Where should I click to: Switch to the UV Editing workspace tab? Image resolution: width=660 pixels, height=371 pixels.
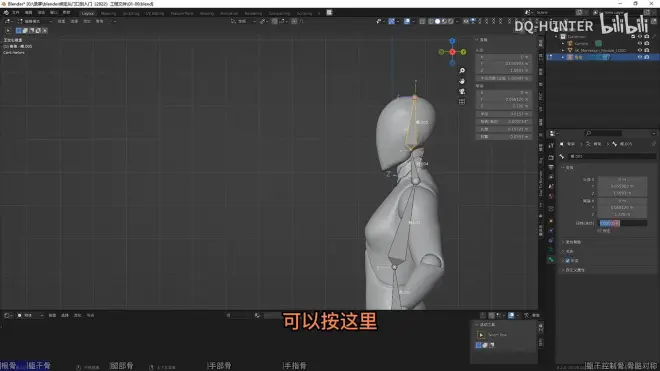coord(154,13)
